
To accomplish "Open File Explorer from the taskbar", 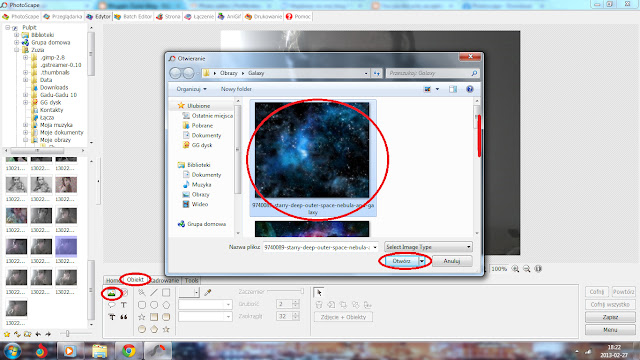I will (100, 351).
